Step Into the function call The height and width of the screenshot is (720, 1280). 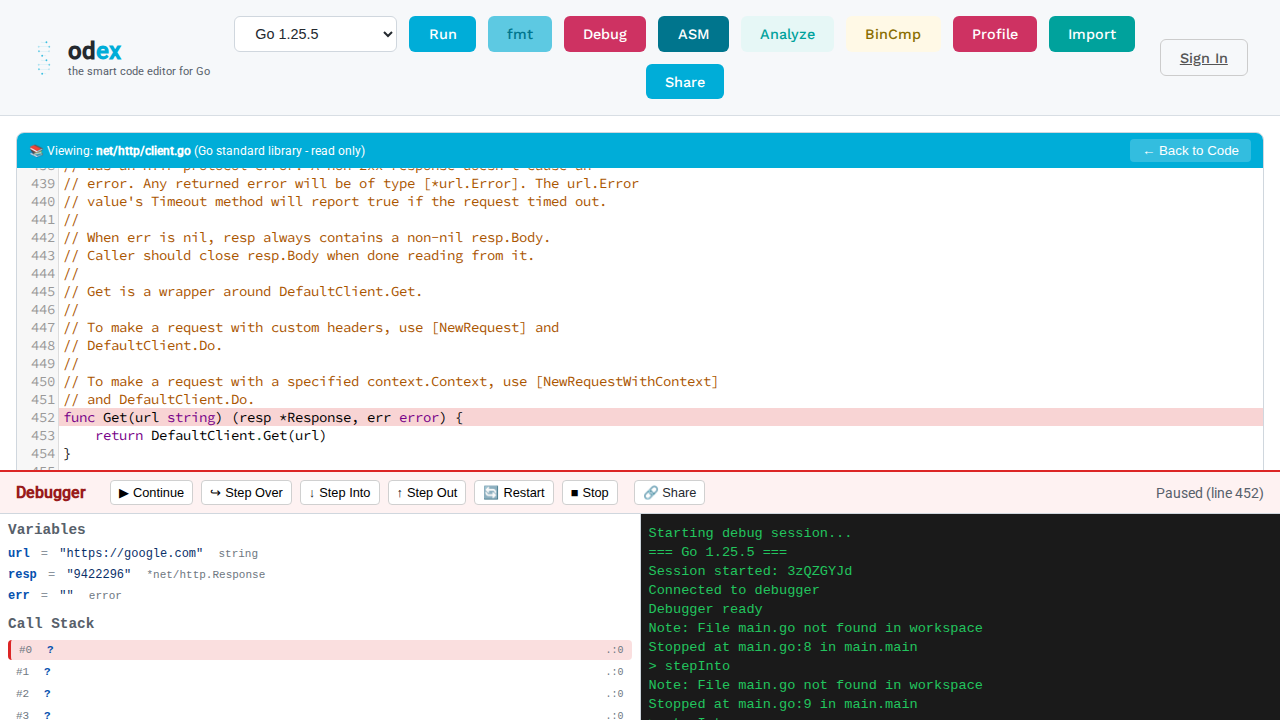click(339, 492)
